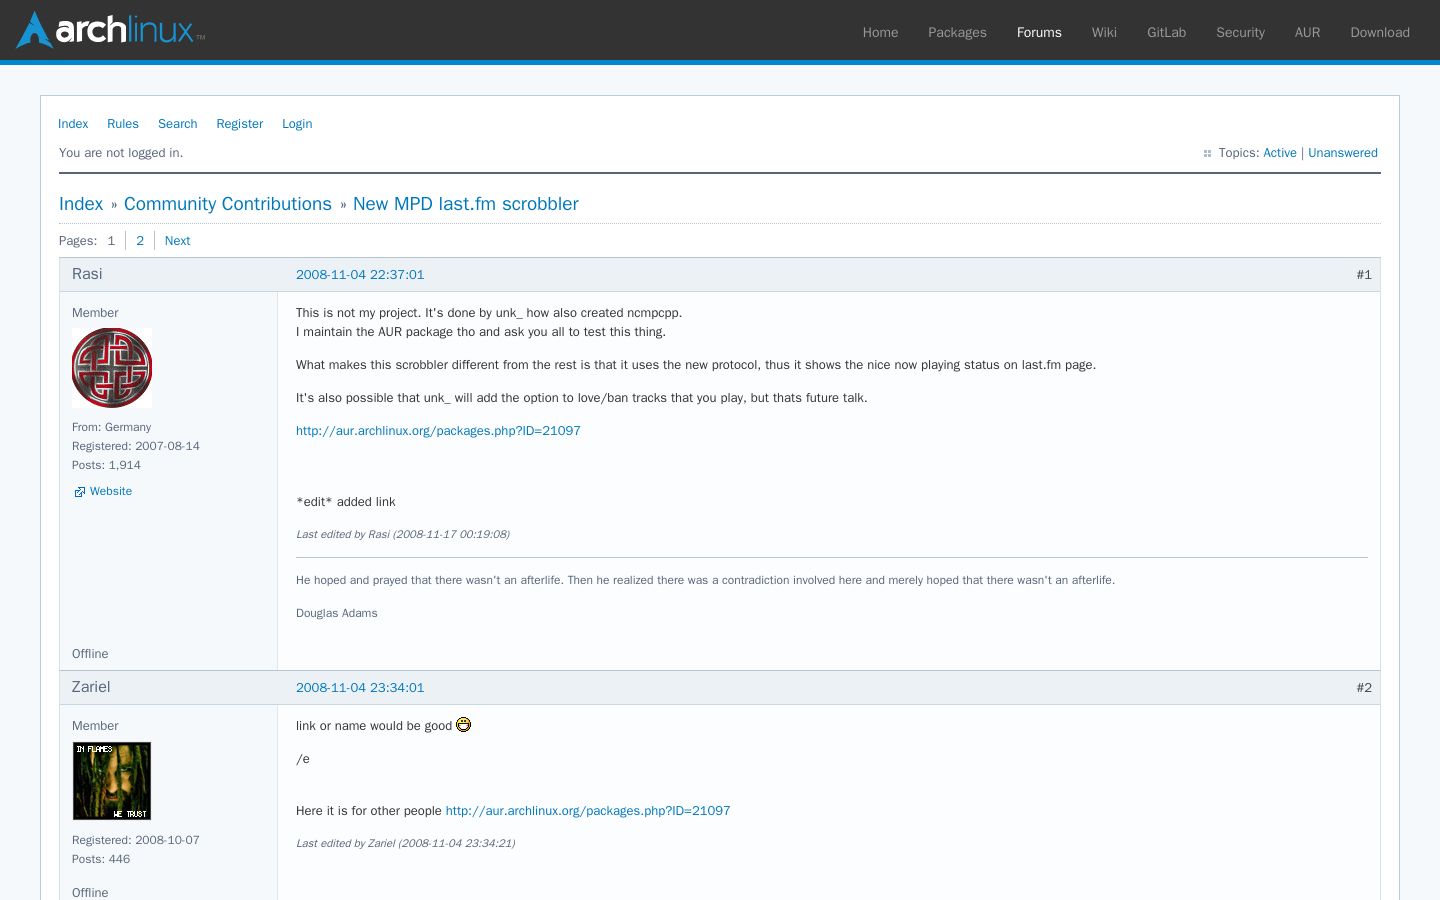Open the Home nav item
1440x900 pixels.
[880, 32]
